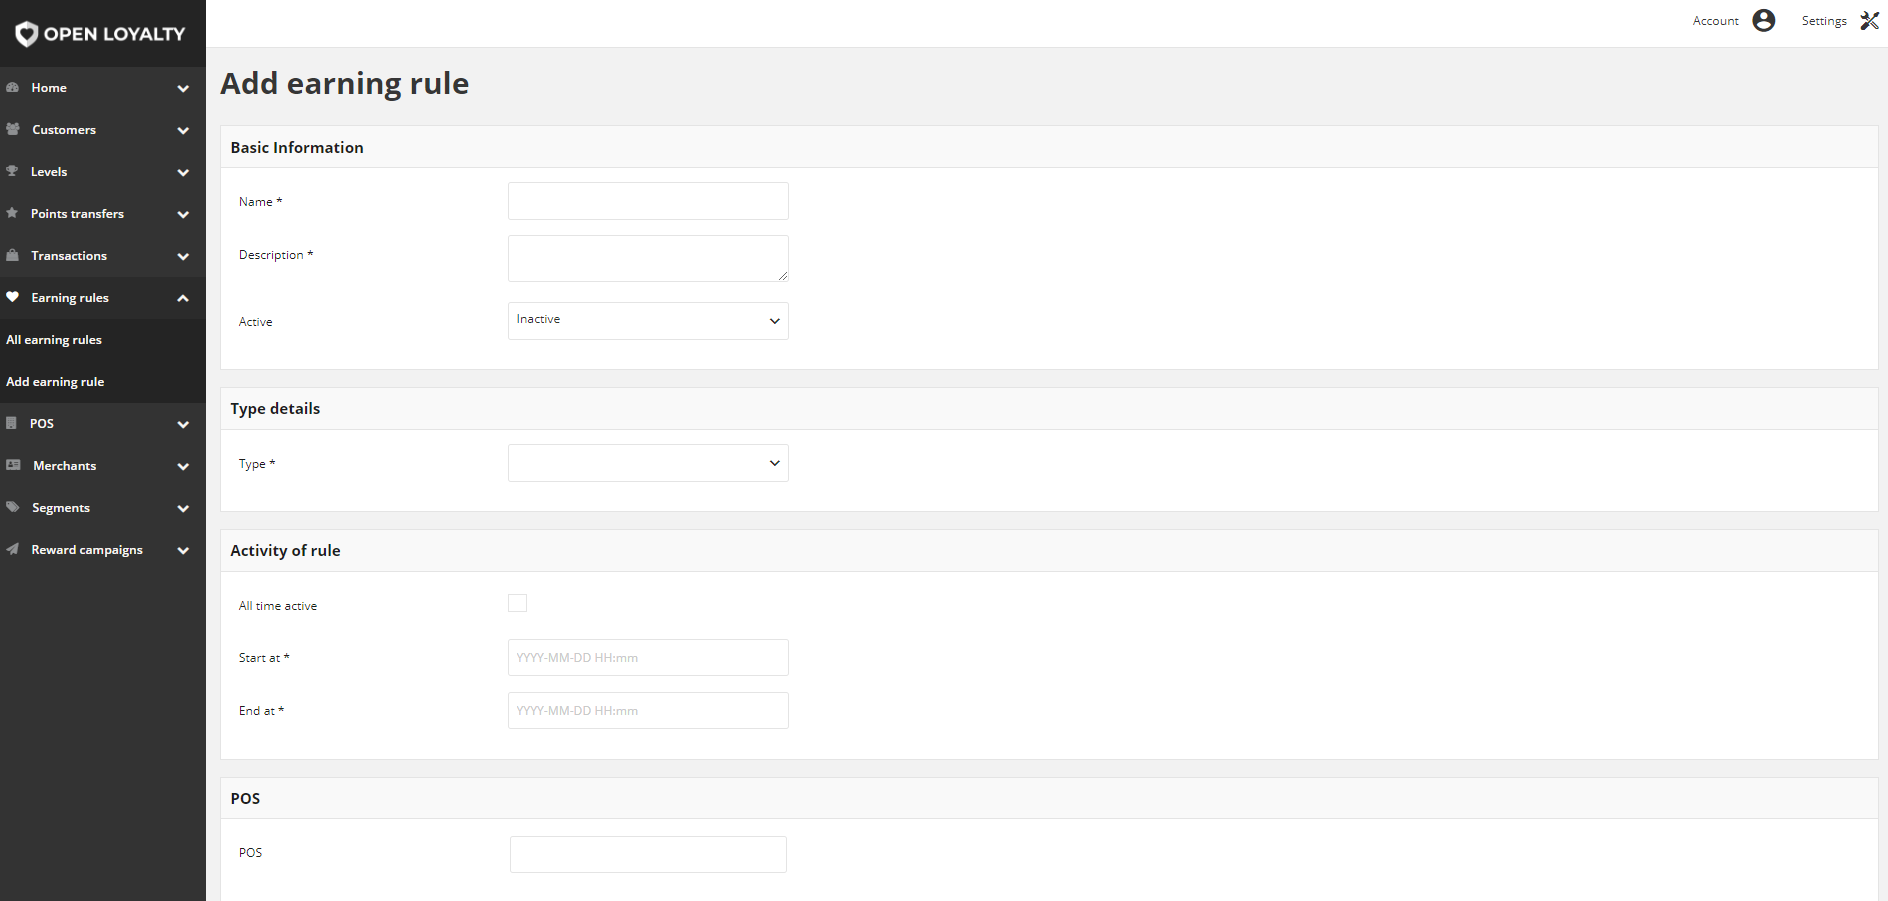This screenshot has width=1888, height=901.
Task: Click the Activity of rule heading
Action: click(x=285, y=551)
